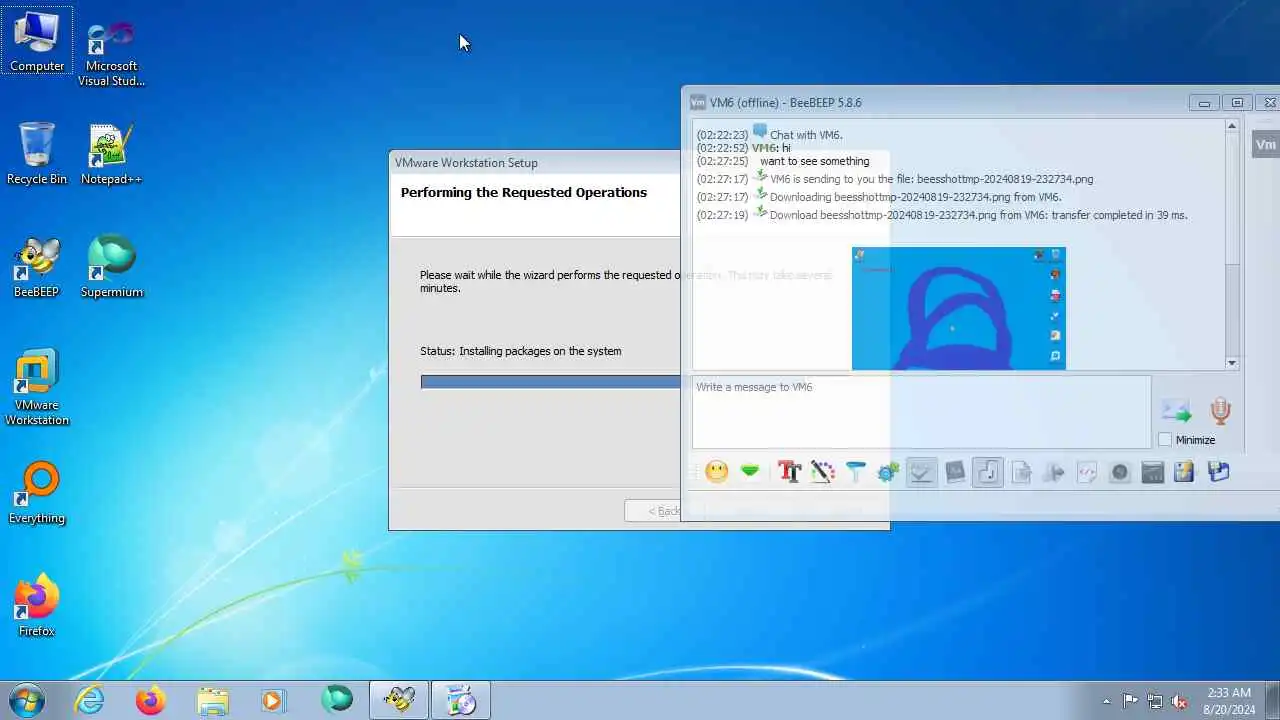Click 'VM6 is sending to you the file' line

(931, 179)
